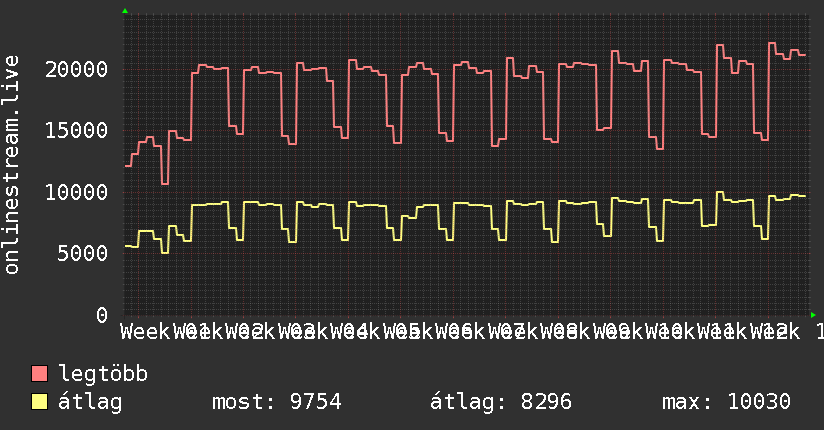Select the átlag legend label
824x430 pixels.
click(90, 402)
